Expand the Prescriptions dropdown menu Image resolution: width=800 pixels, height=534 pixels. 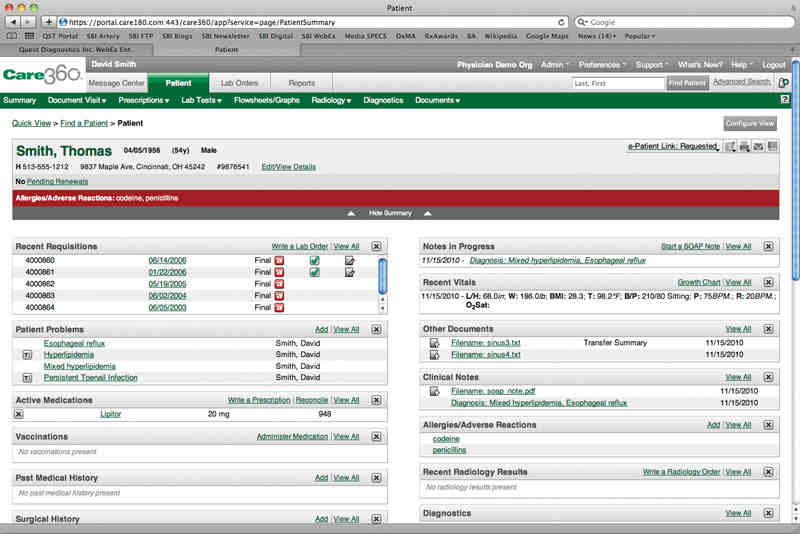[144, 100]
